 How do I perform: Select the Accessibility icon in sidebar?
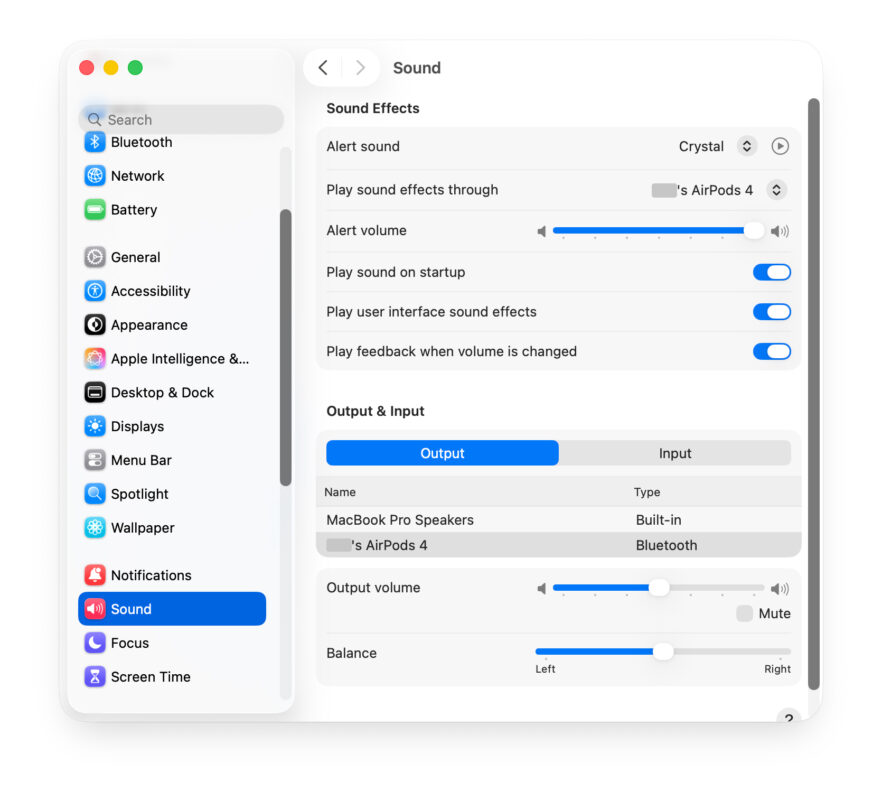(x=95, y=291)
